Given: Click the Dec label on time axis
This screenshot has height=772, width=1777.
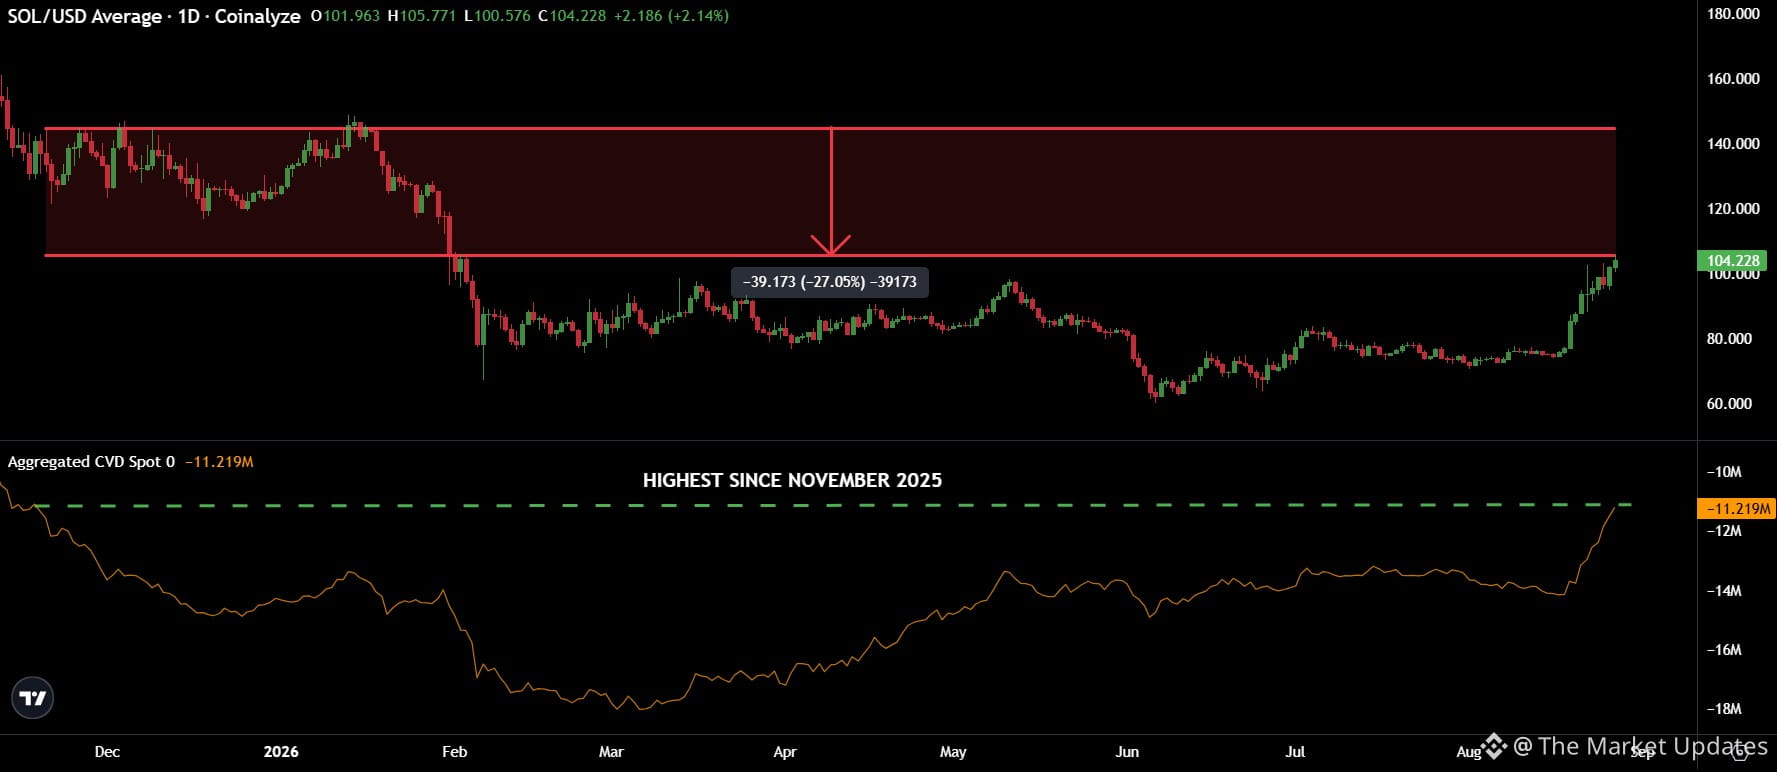Looking at the screenshot, I should (107, 752).
